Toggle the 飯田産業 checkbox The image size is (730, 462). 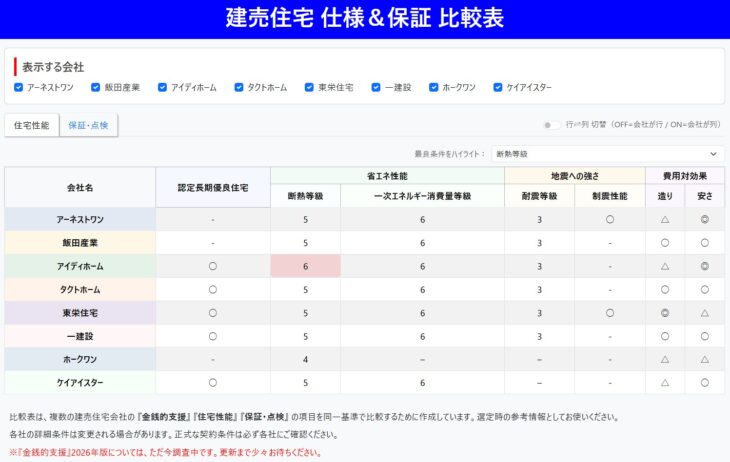click(x=95, y=87)
